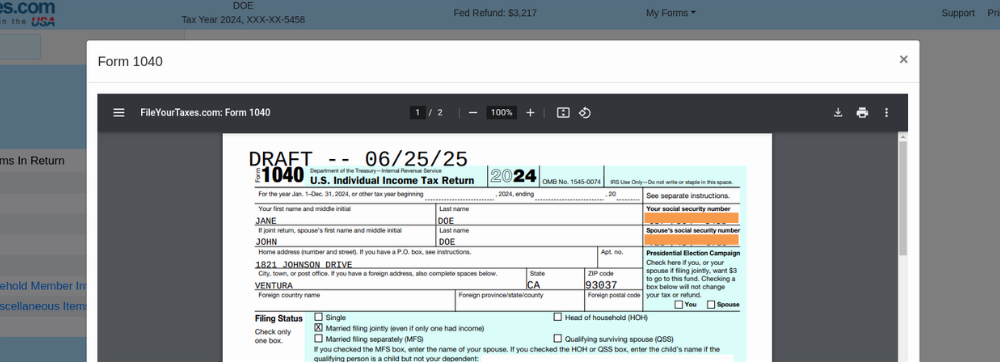Uncheck Married filing jointly box
1000x362 pixels.
(318, 328)
